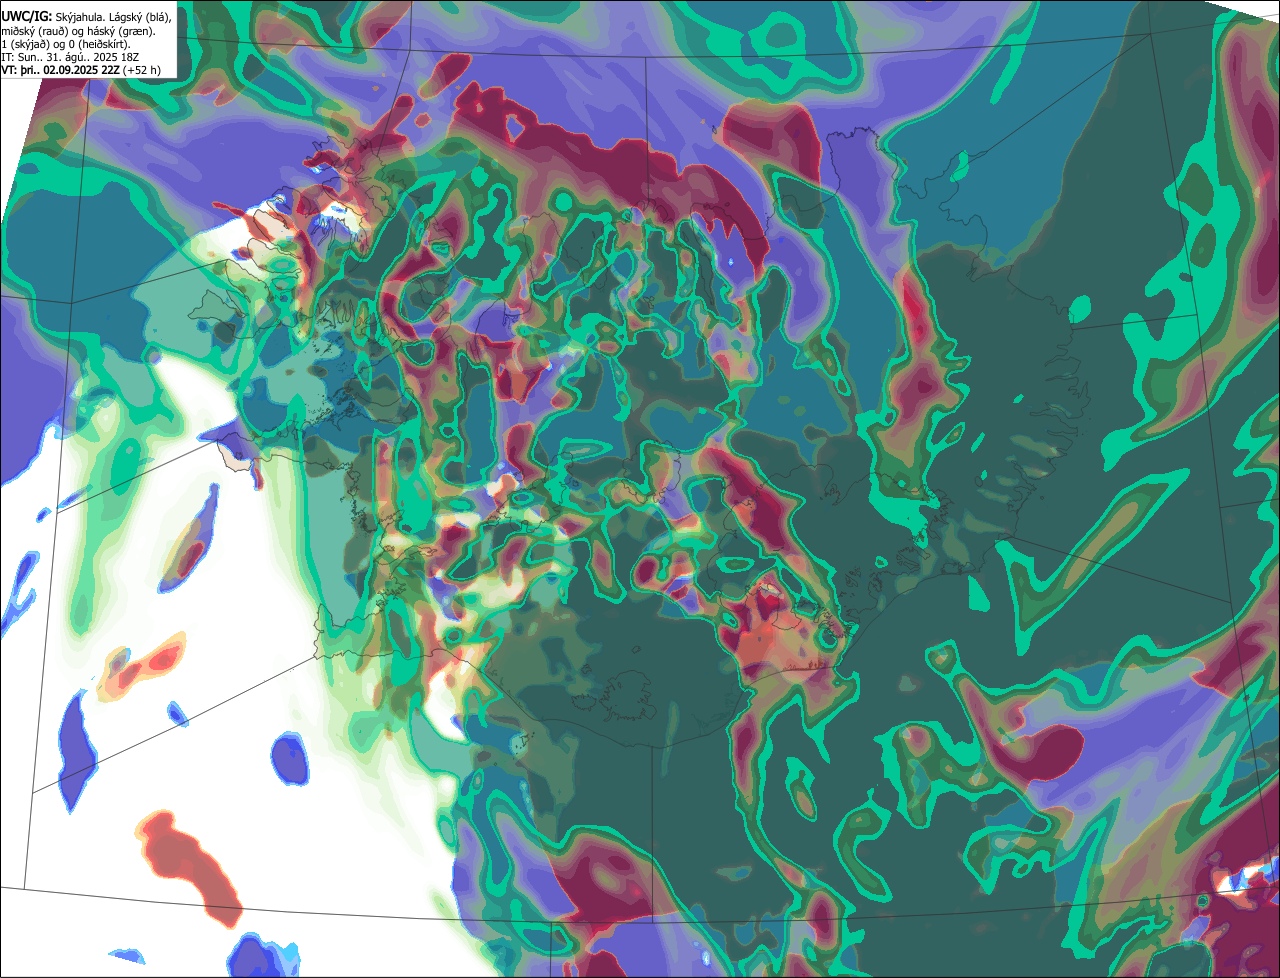Click the "(+52 h)" forecast offset text
Viewport: 1280px width, 978px height.
coord(142,70)
